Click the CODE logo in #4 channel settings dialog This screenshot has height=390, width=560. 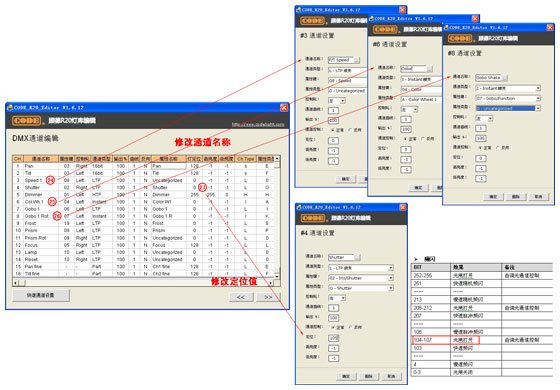[x=313, y=218]
